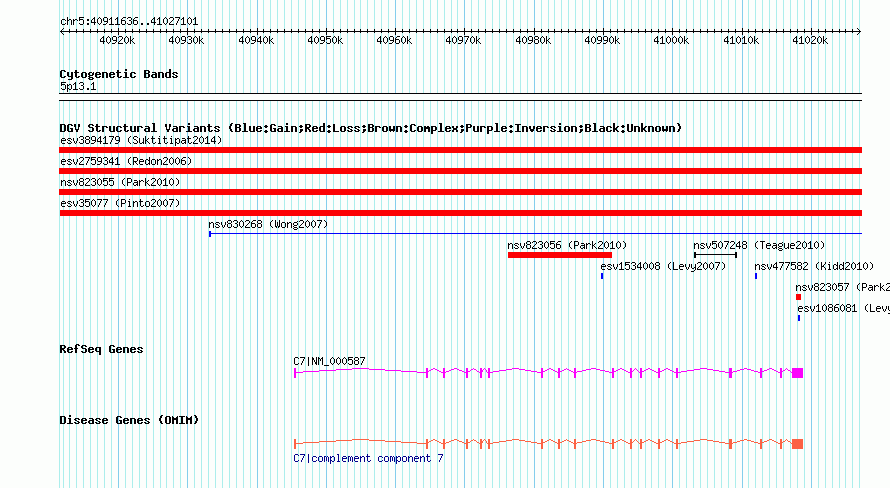Viewport: 890px width, 488px height.
Task: Click the Cytogenetic Bands track title
Action: pyautogui.click(x=119, y=74)
